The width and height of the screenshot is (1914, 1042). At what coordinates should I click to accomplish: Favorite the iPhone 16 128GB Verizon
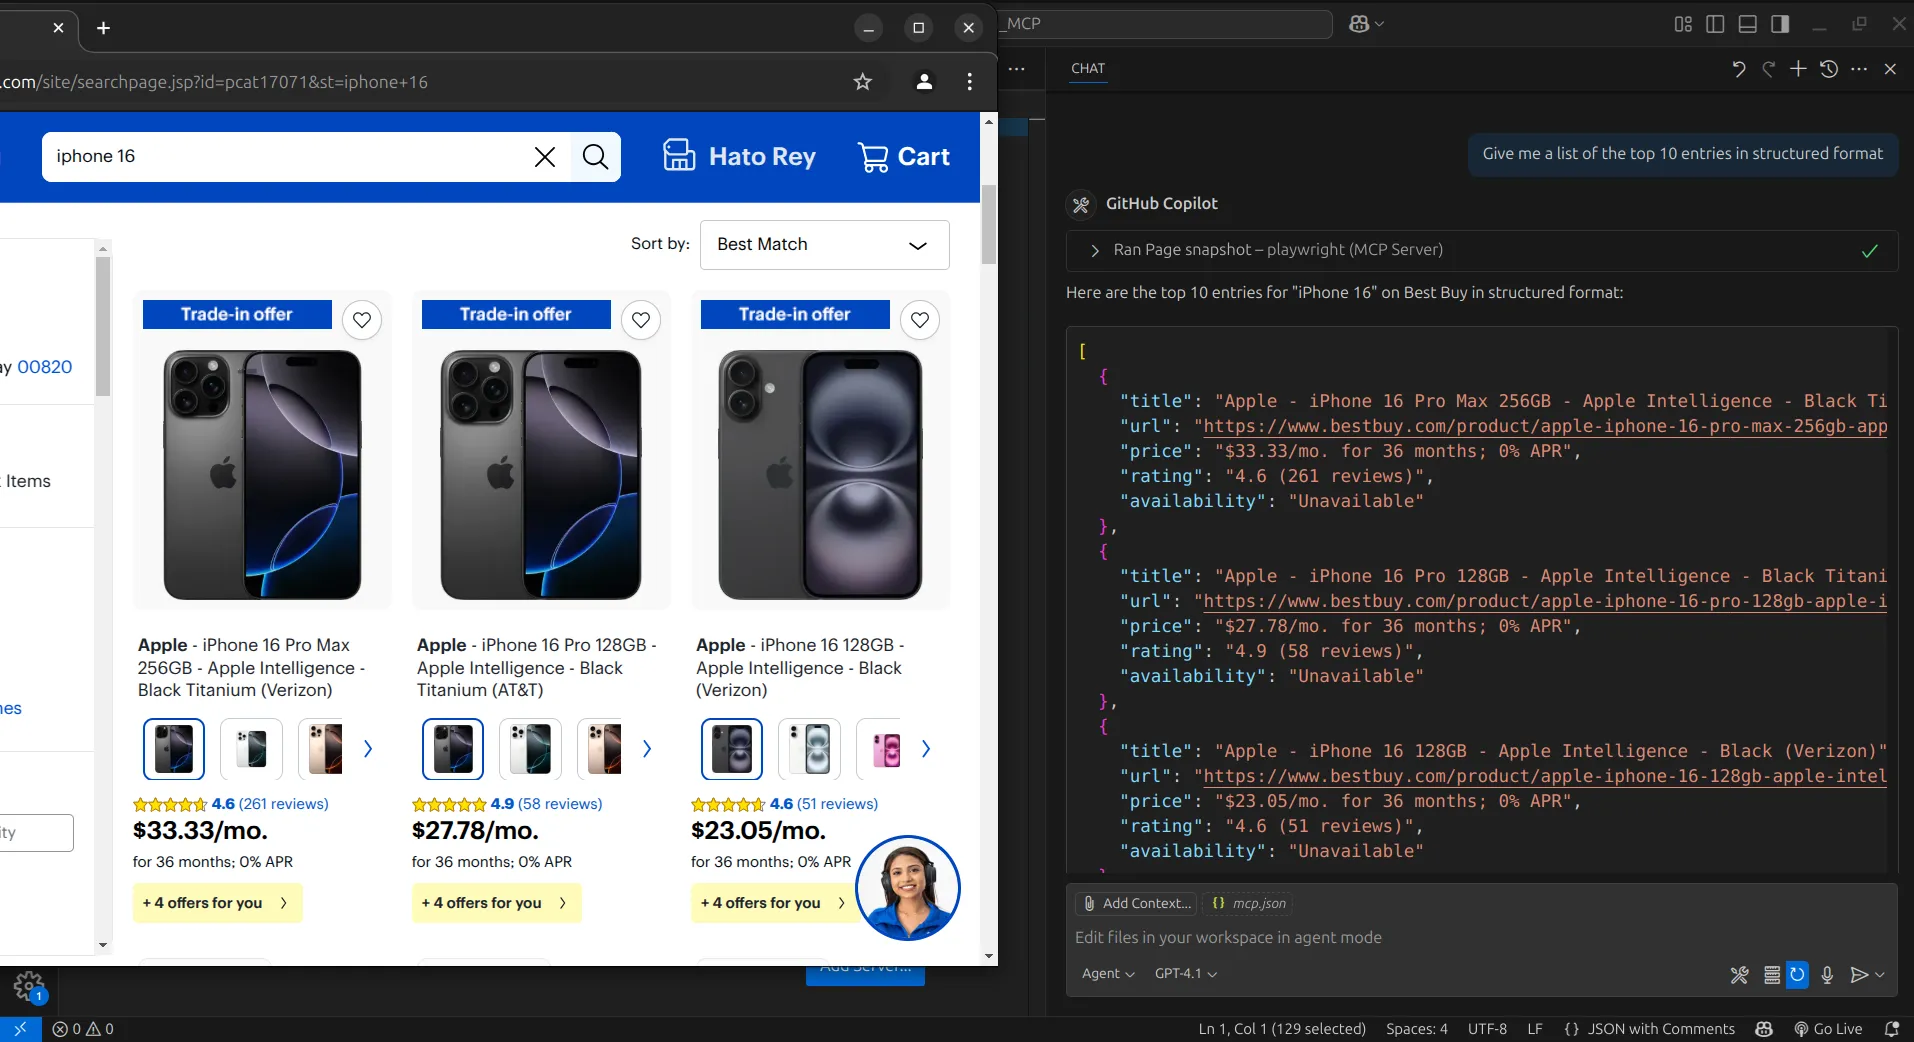pyautogui.click(x=920, y=320)
